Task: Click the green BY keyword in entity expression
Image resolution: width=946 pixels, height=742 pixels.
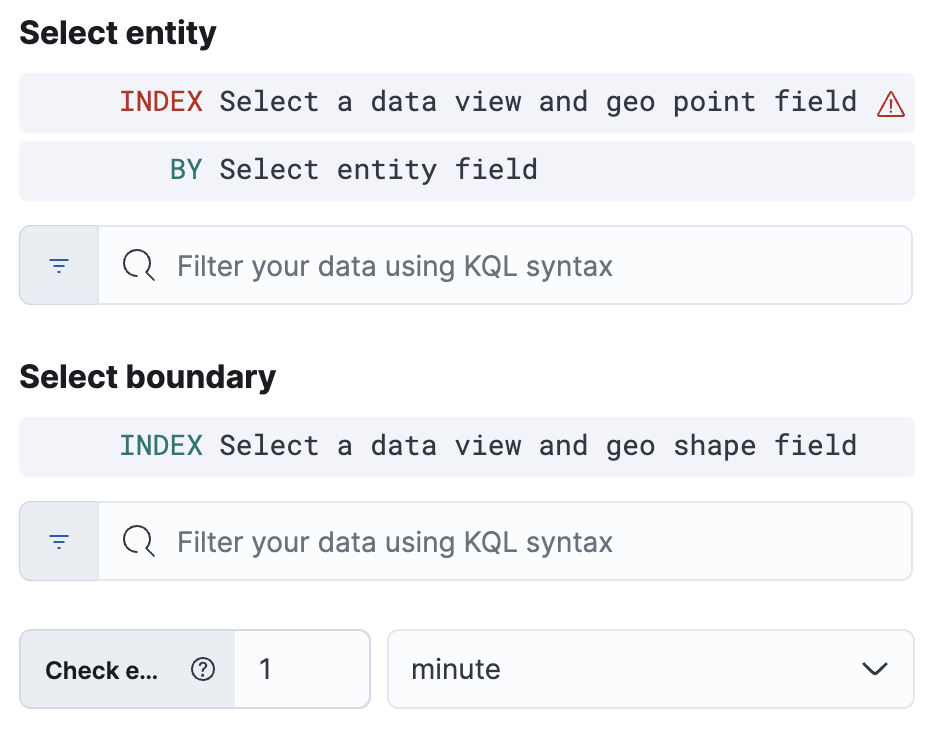Action: coord(186,170)
